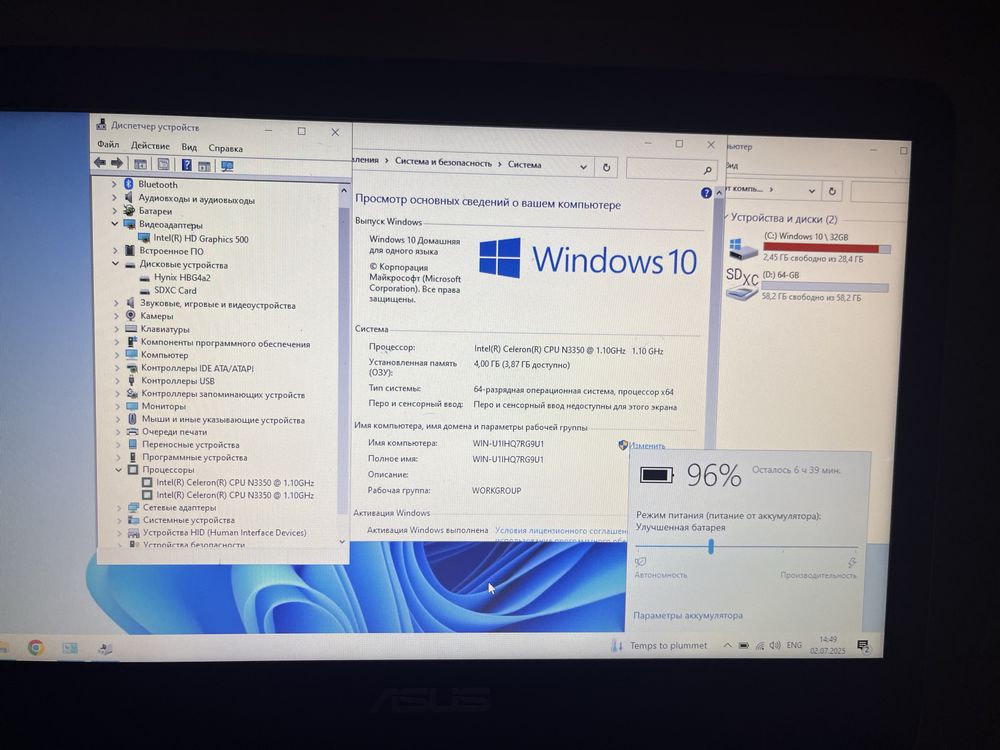
Task: Open the Файл menu
Action: pos(108,144)
